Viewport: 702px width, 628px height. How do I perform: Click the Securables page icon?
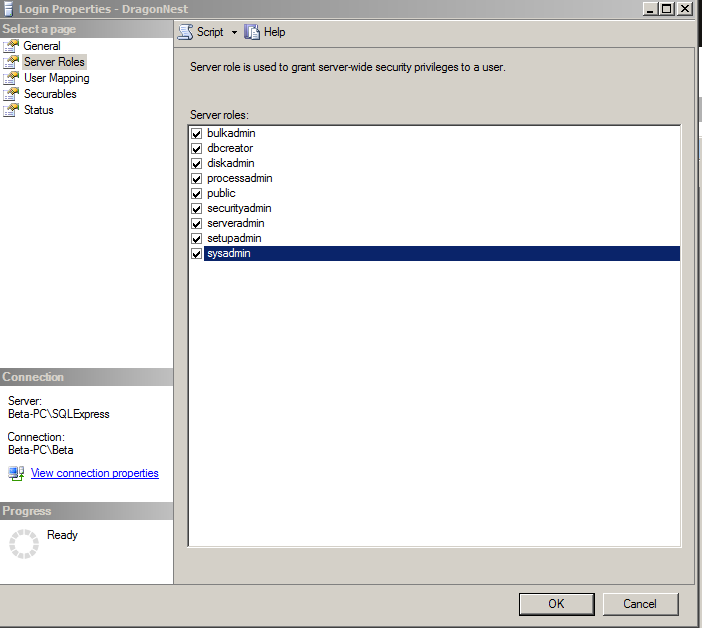point(11,94)
